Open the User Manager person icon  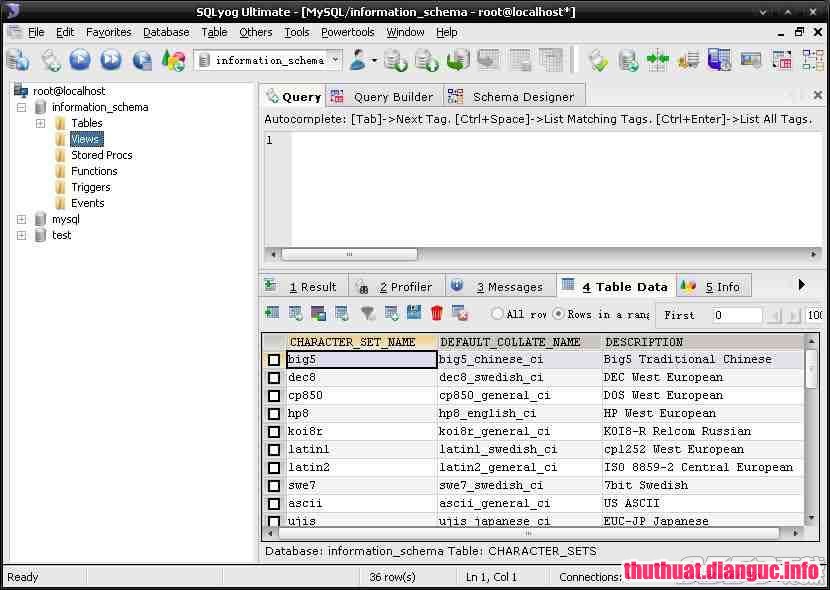(358, 60)
